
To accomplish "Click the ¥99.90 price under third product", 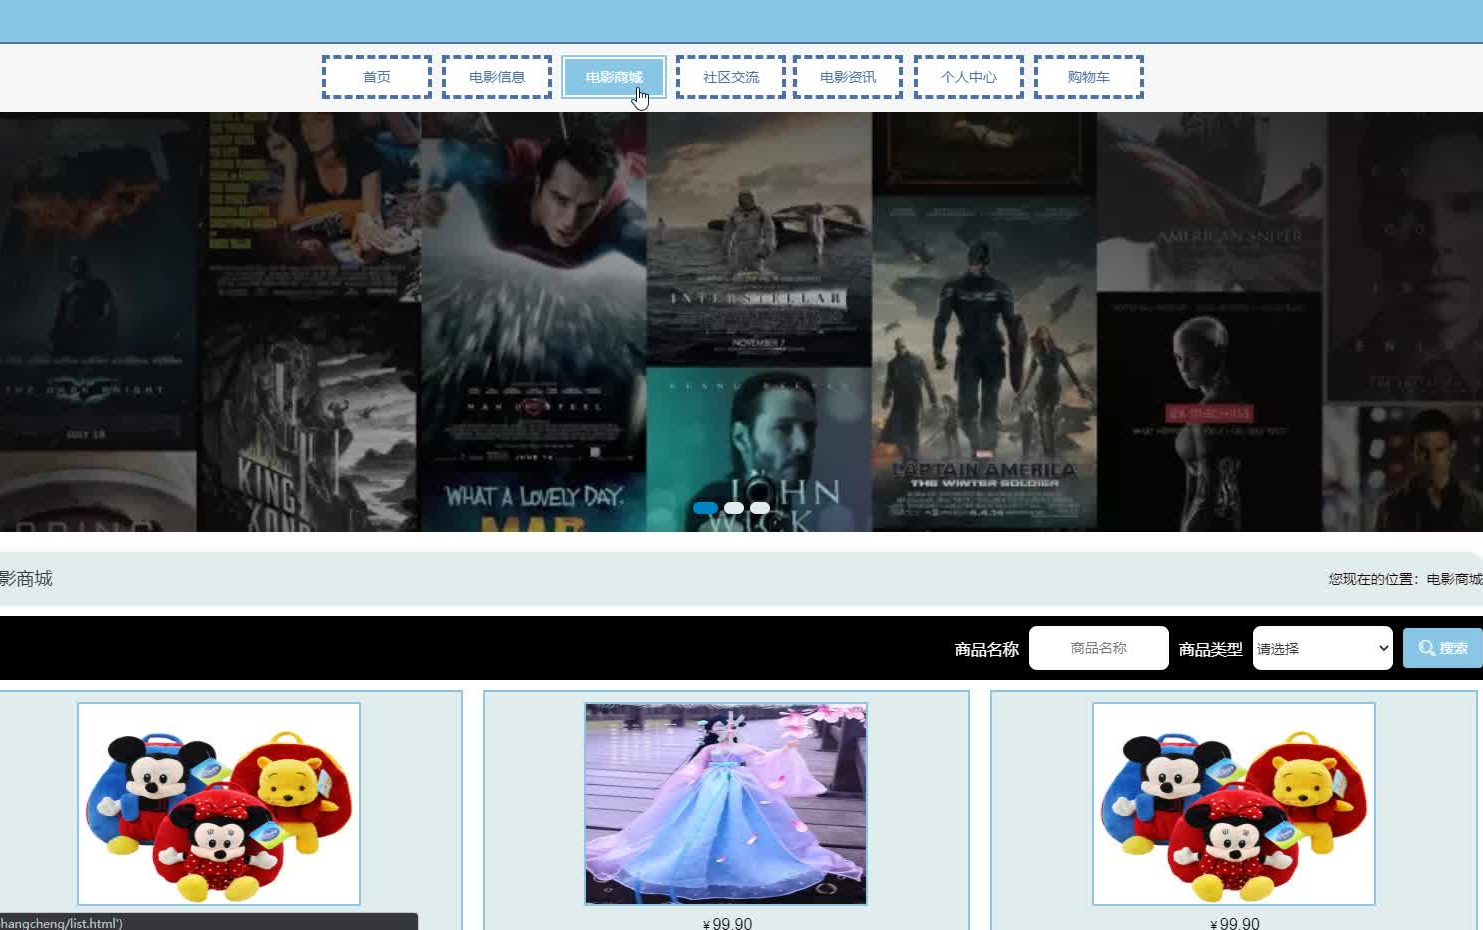I will 1235,923.
